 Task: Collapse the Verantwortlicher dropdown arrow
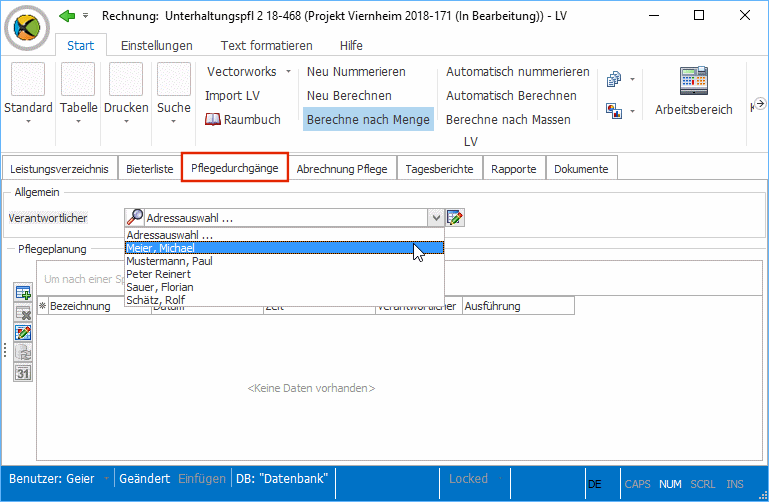(x=436, y=218)
